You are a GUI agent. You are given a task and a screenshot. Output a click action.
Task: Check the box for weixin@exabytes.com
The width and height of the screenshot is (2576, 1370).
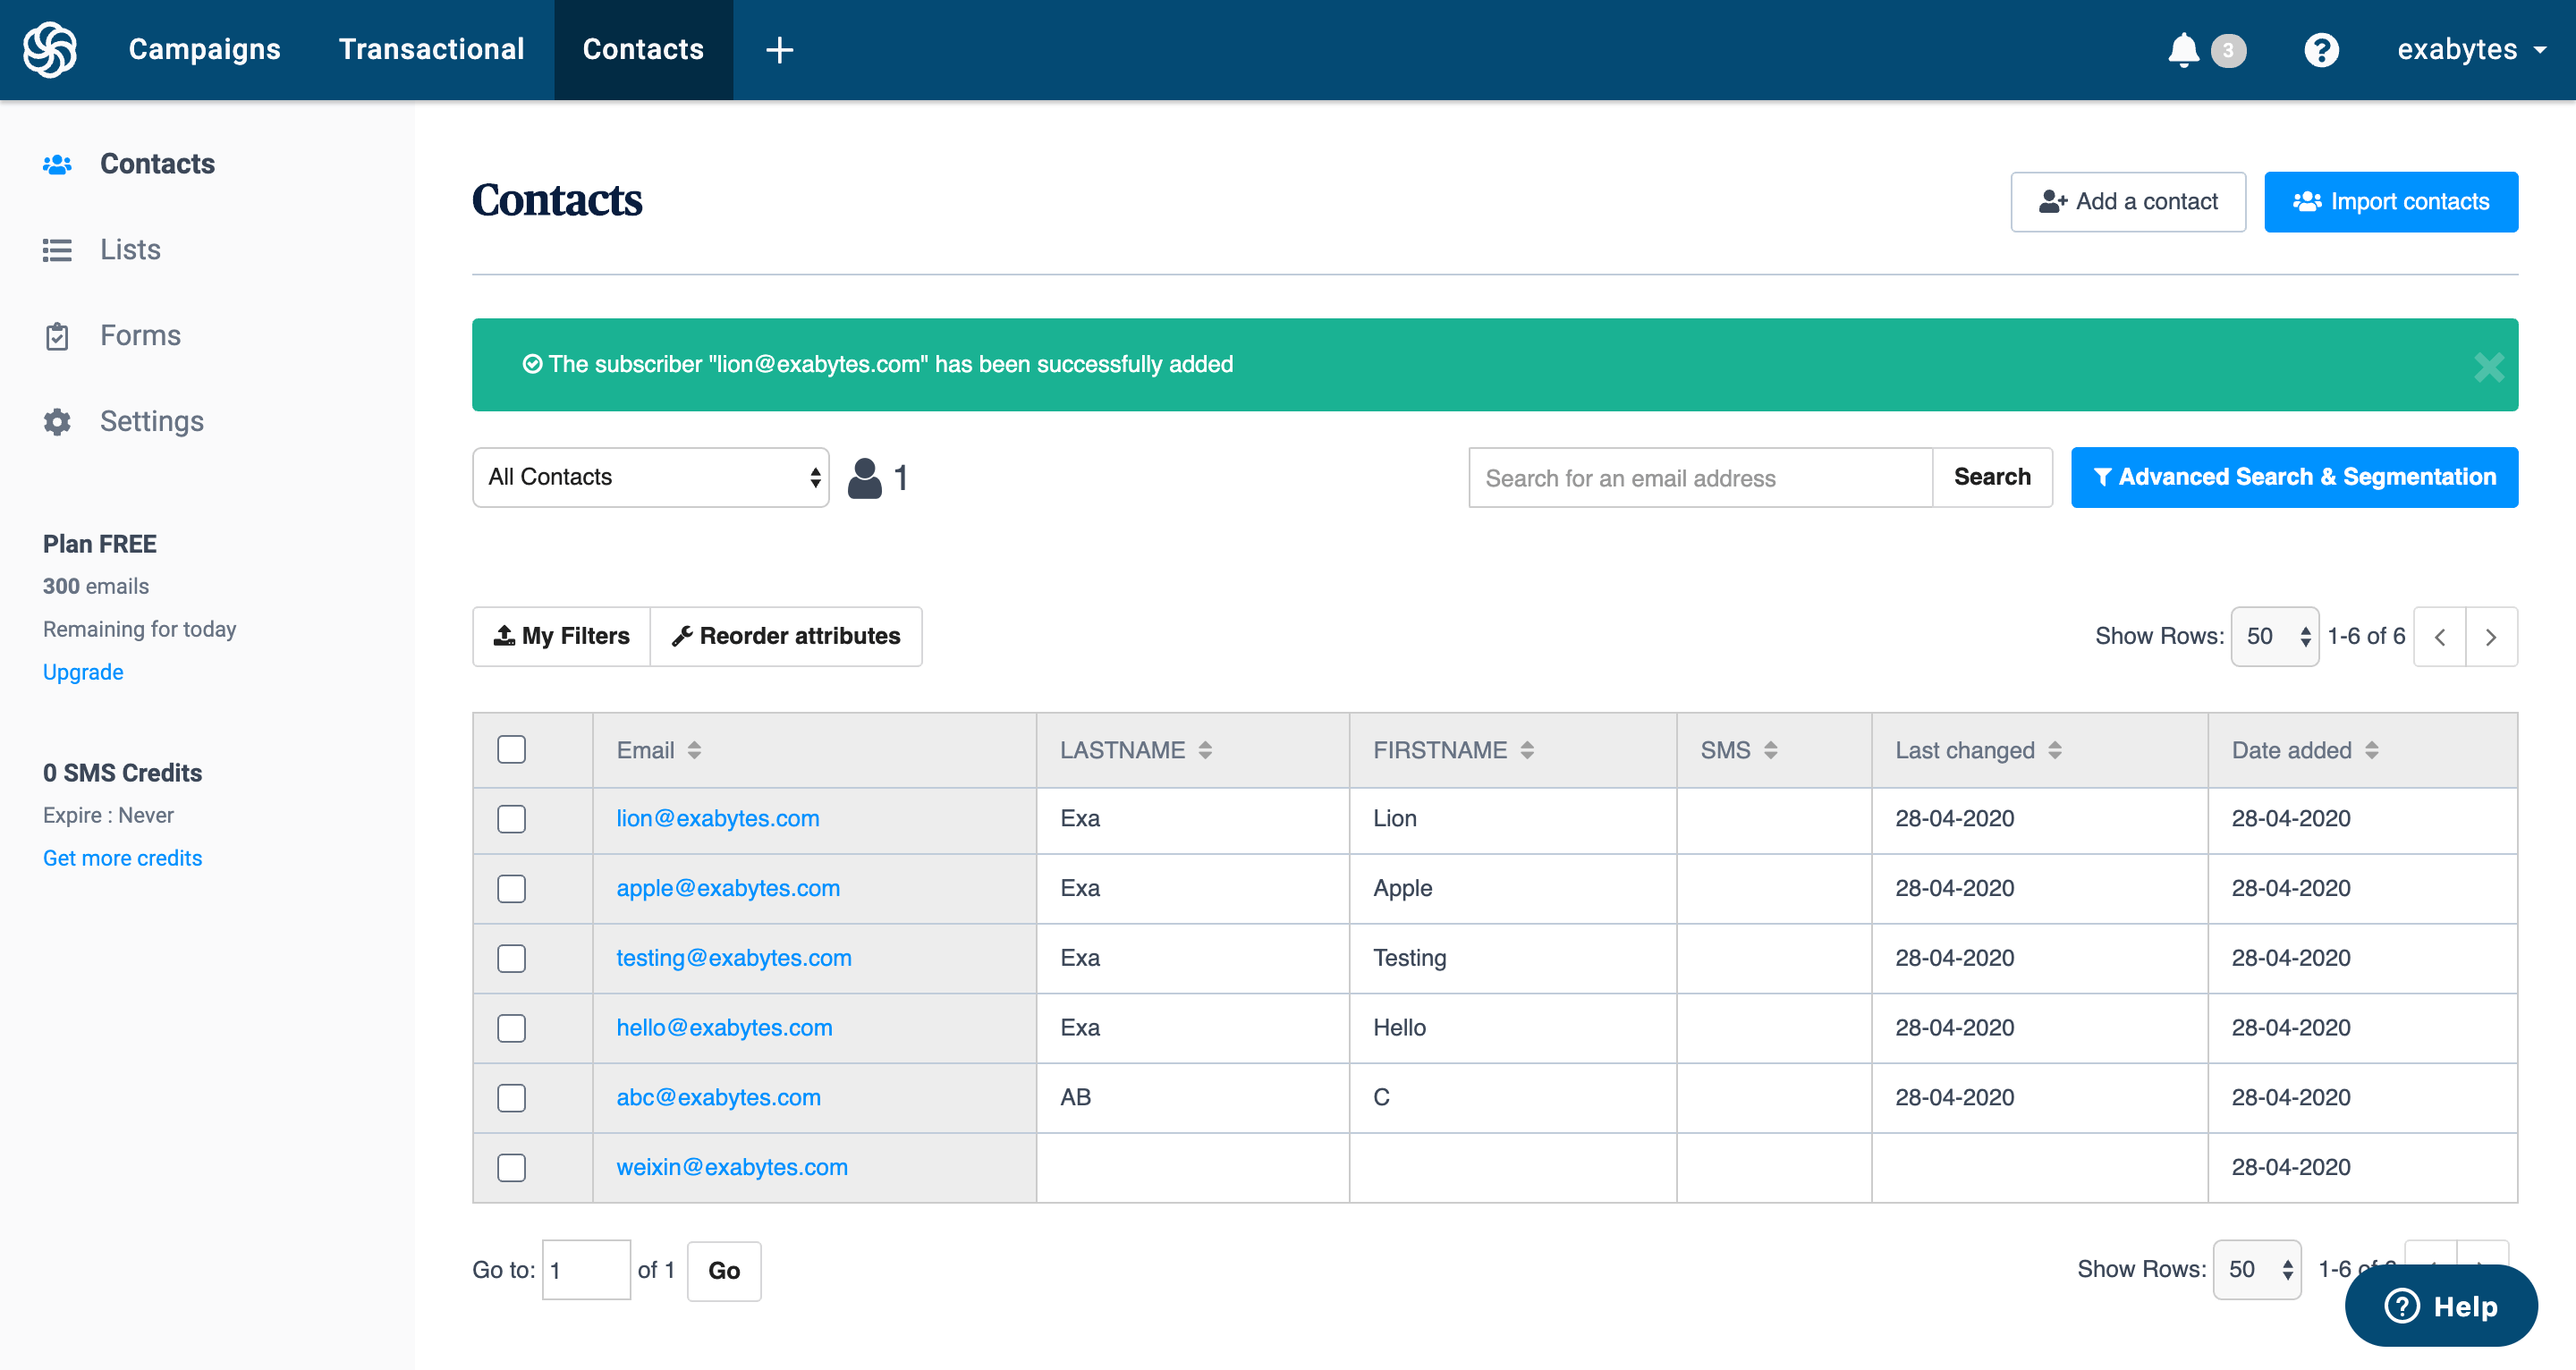click(511, 1168)
